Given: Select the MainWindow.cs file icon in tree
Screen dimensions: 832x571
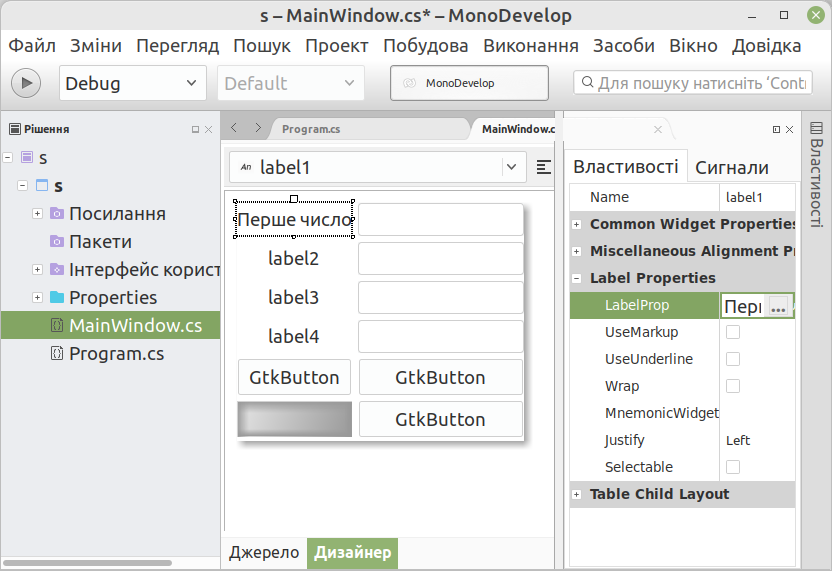Looking at the screenshot, I should [57, 325].
